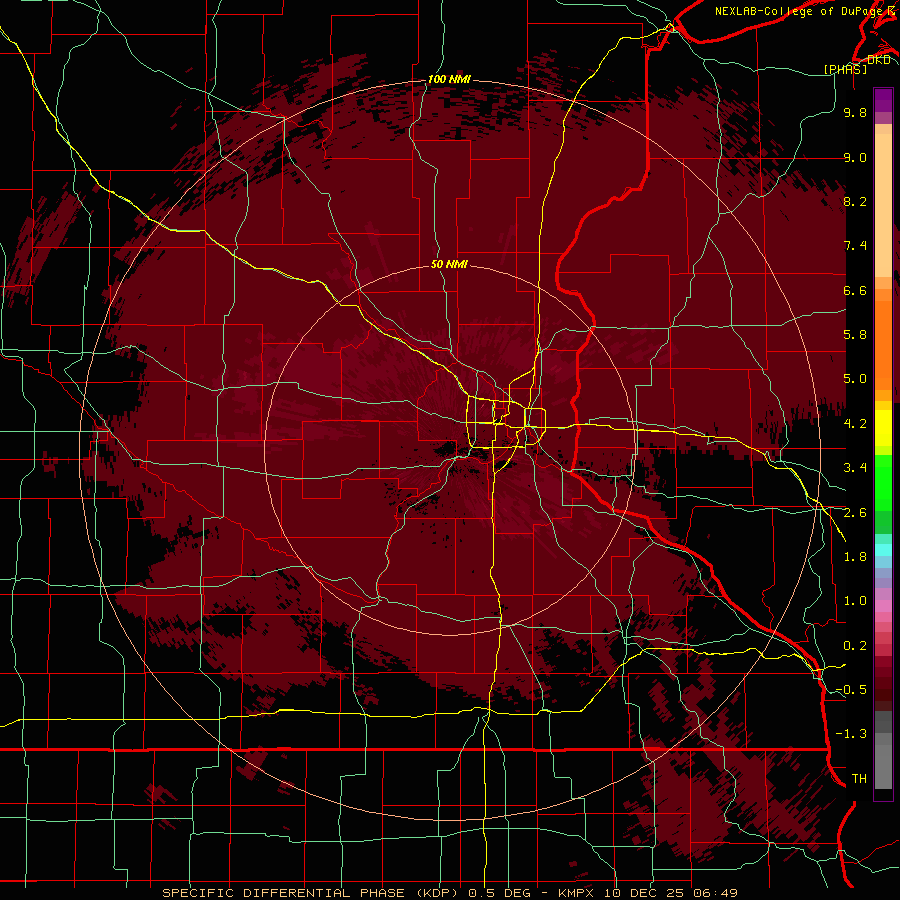
Task: Click the "100 NMI" range ring label
Action: point(449,79)
